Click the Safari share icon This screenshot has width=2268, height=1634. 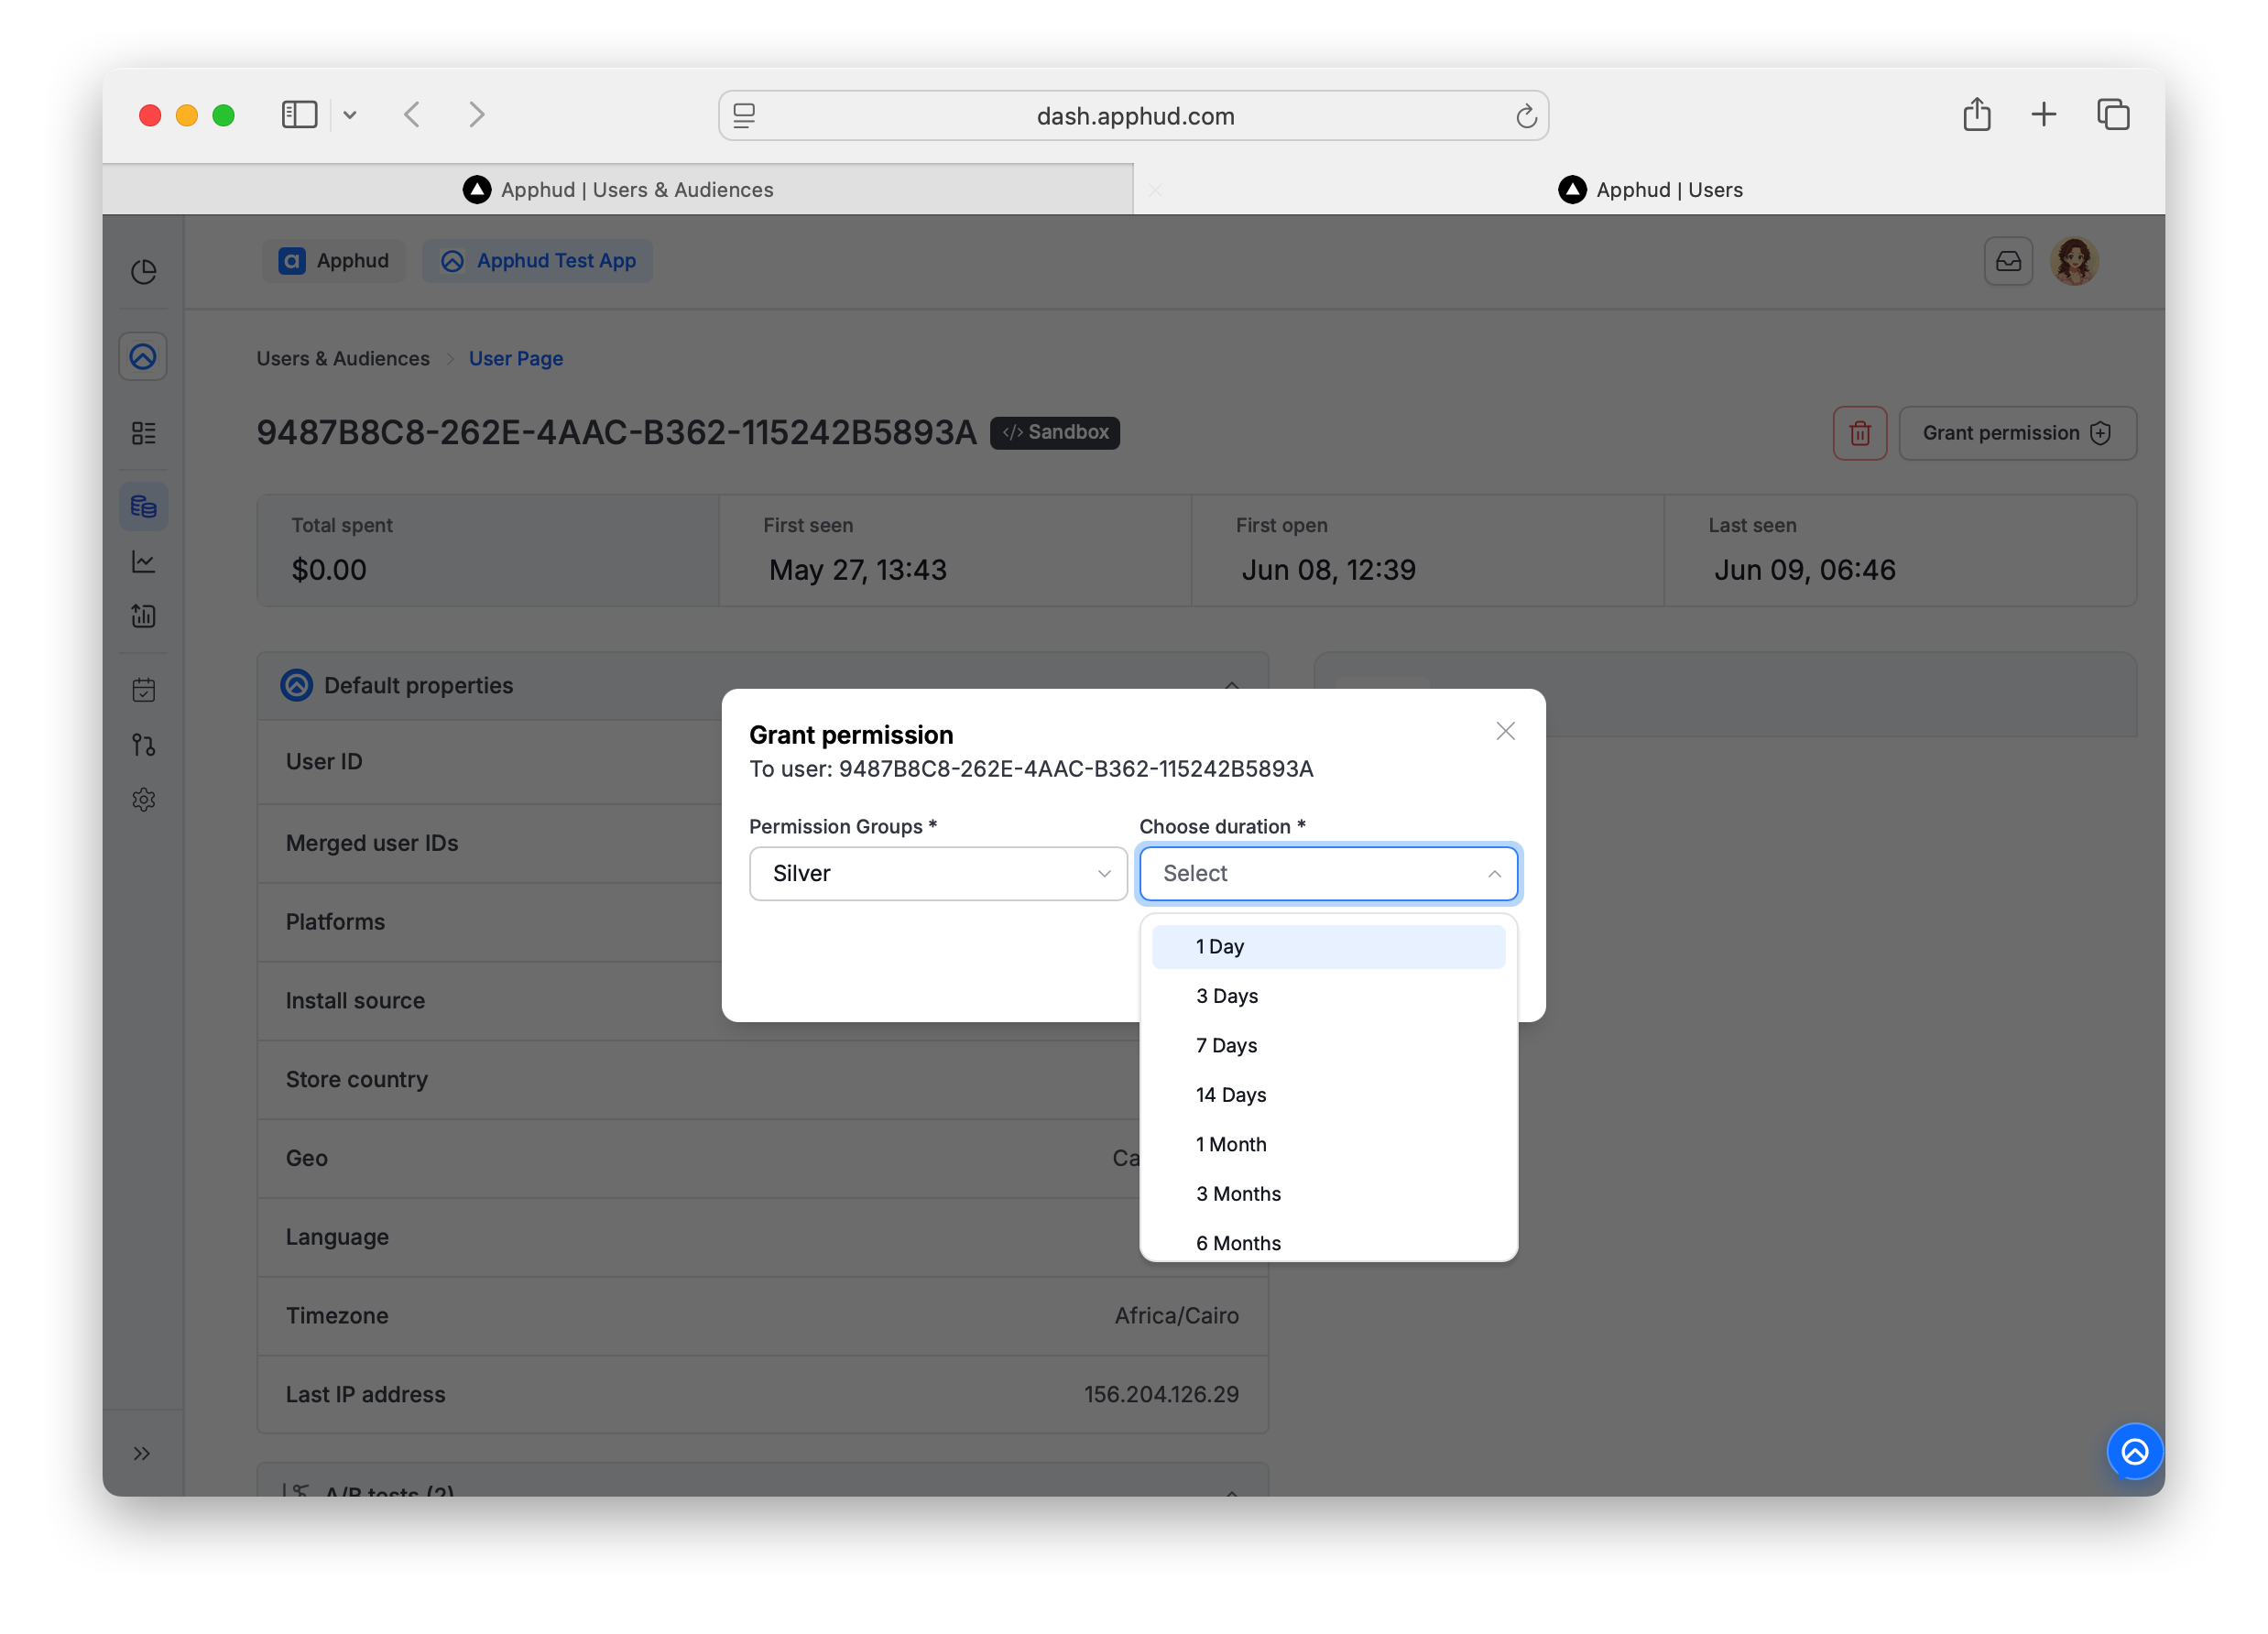(1976, 115)
